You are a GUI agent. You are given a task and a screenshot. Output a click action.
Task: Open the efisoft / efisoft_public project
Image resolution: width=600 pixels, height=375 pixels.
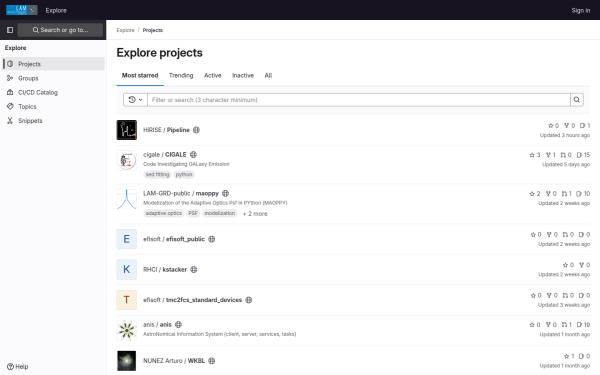(x=174, y=239)
